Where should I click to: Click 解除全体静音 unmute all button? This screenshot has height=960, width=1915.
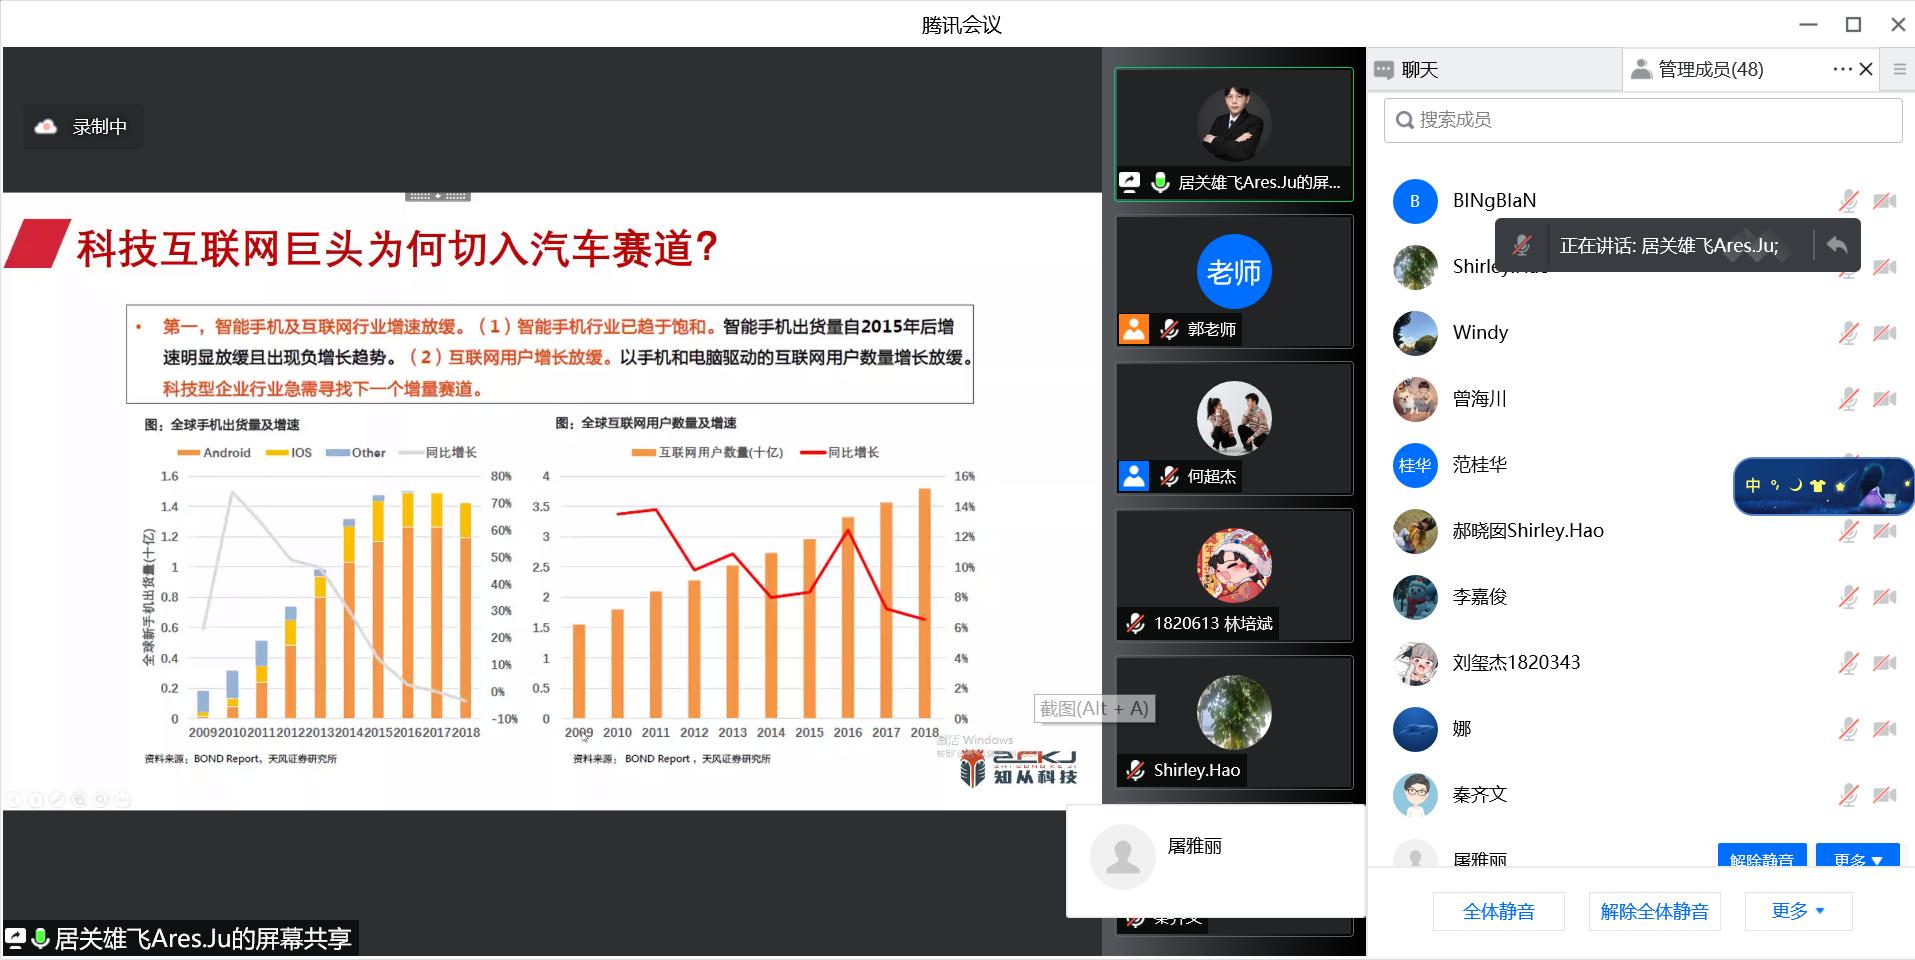pyautogui.click(x=1654, y=911)
